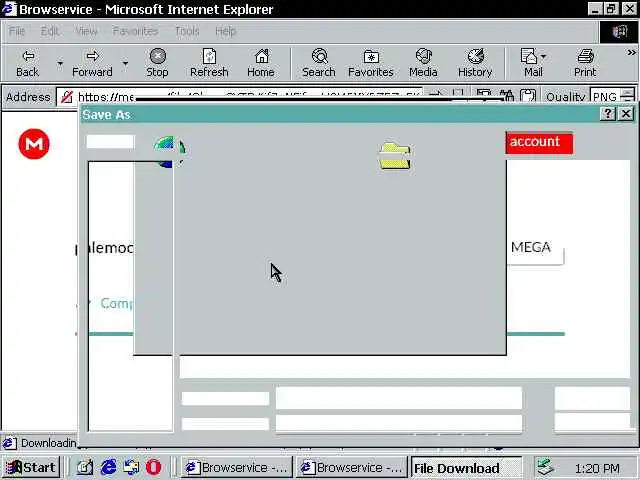The height and width of the screenshot is (480, 640).
Task: Stop the page from loading
Action: (x=158, y=63)
